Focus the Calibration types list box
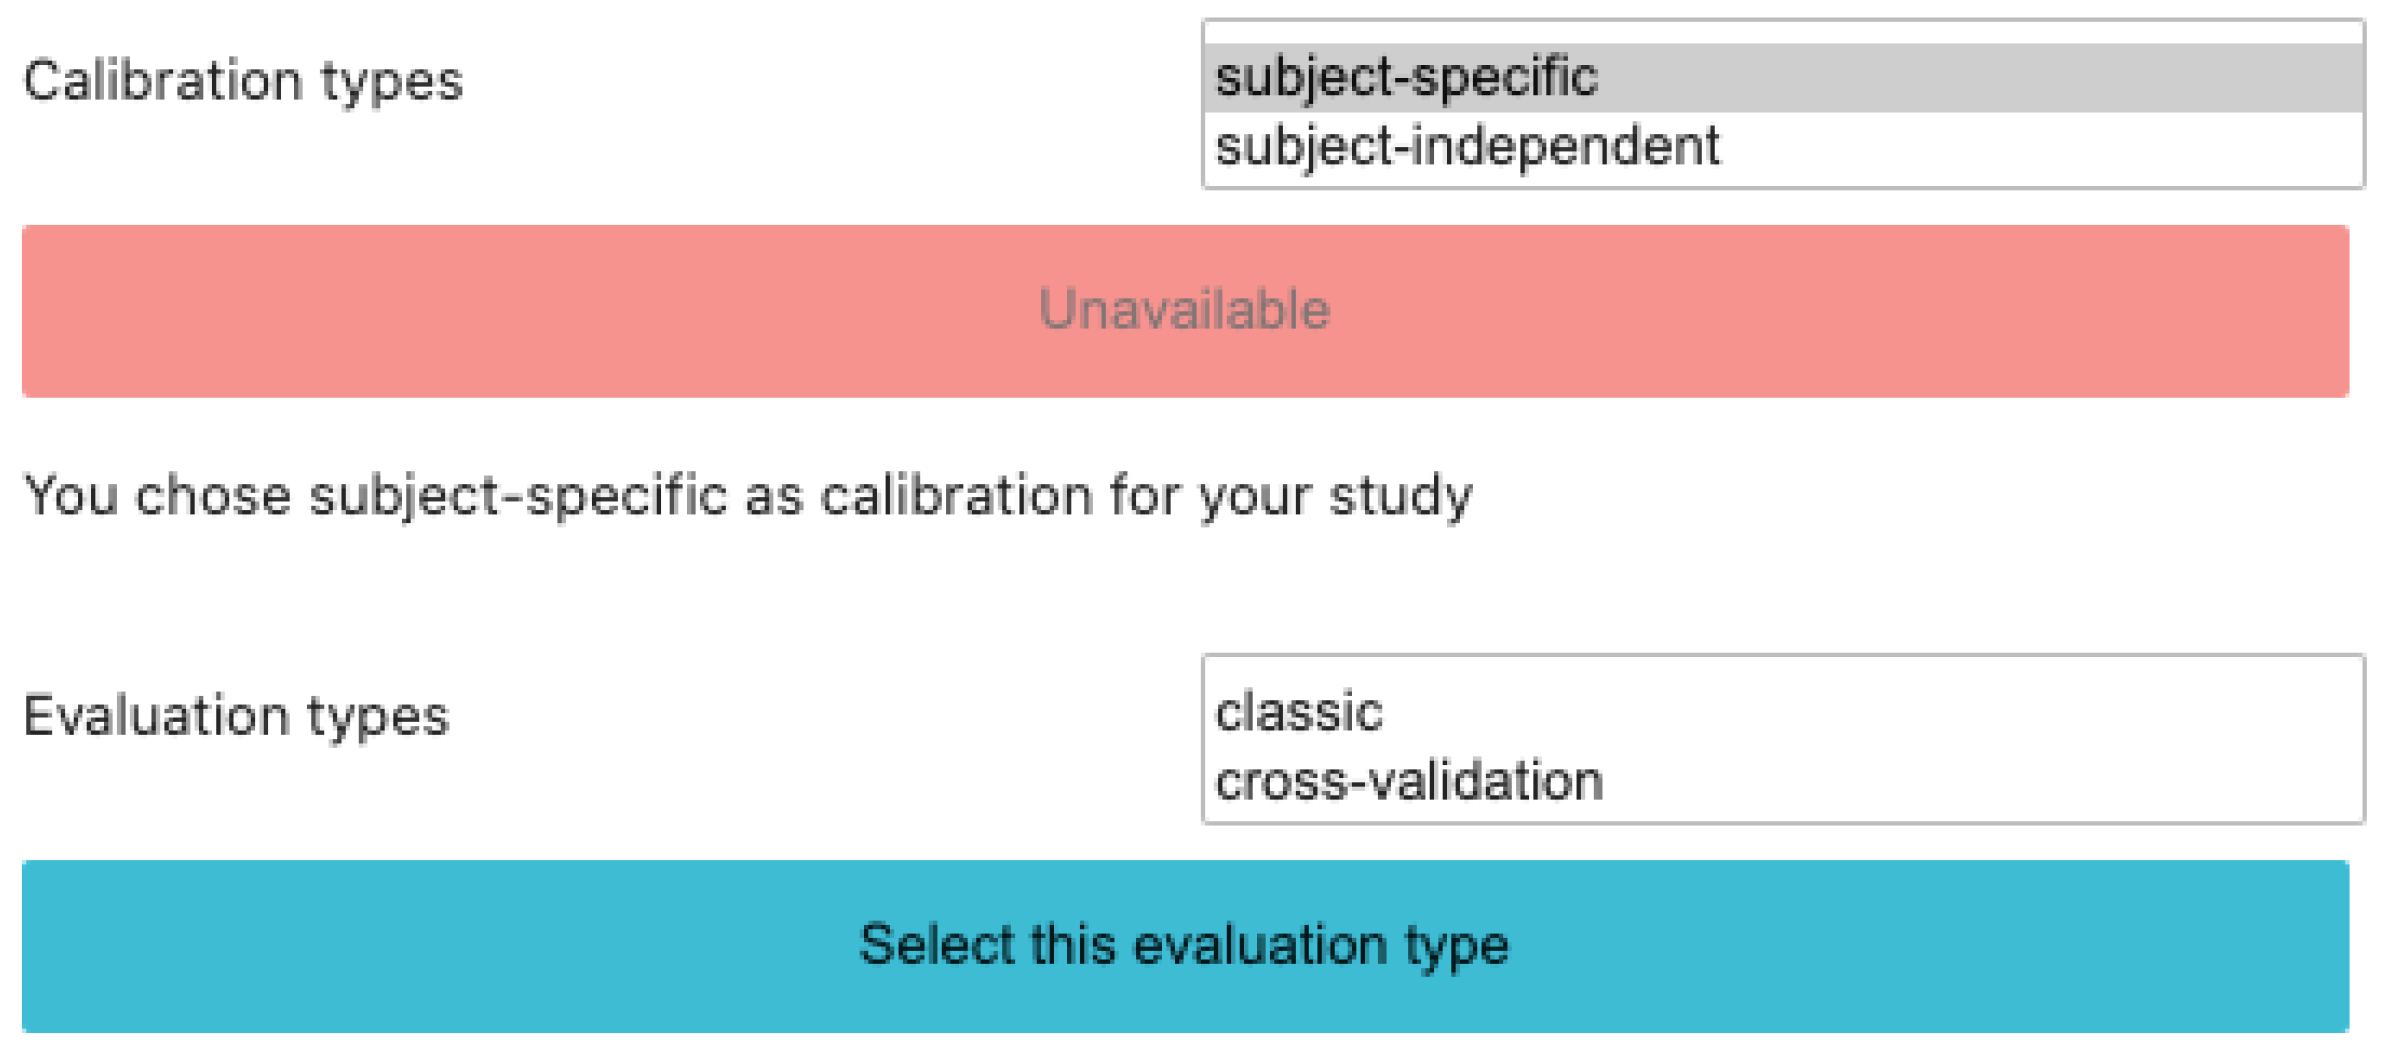The width and height of the screenshot is (2386, 1054). pos(1782,104)
